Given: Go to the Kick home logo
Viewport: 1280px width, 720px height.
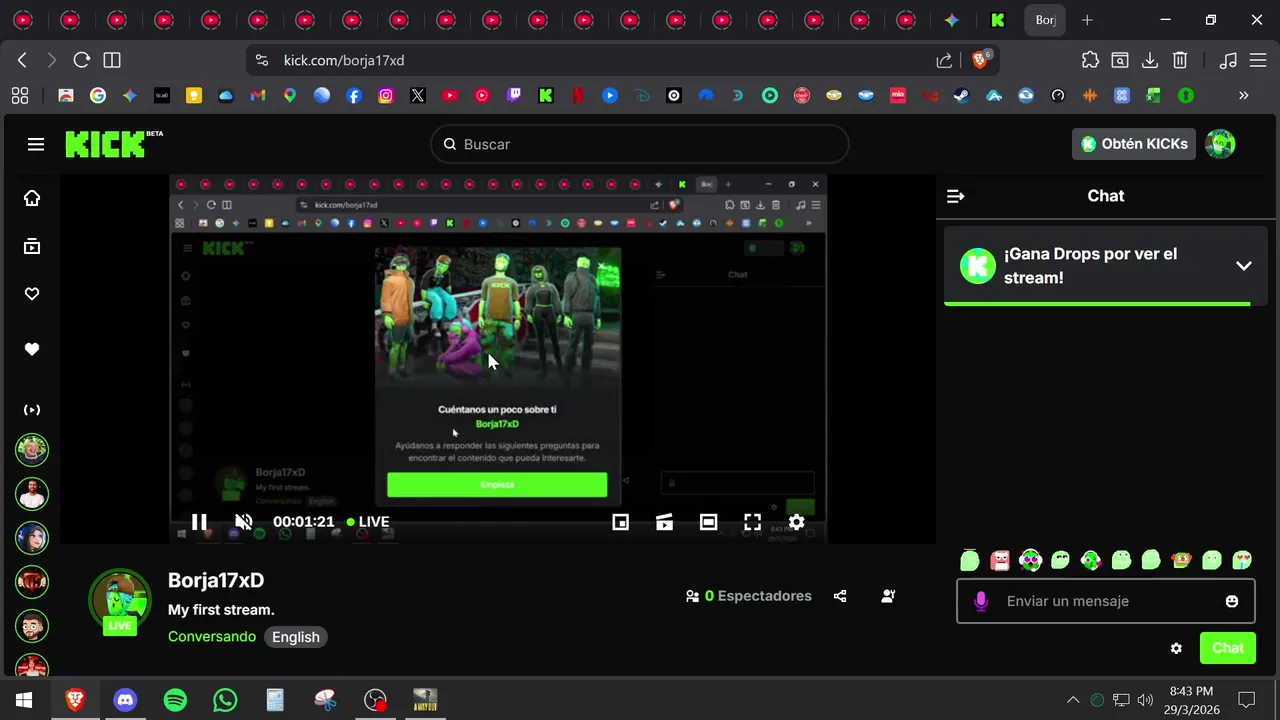Looking at the screenshot, I should click(113, 144).
